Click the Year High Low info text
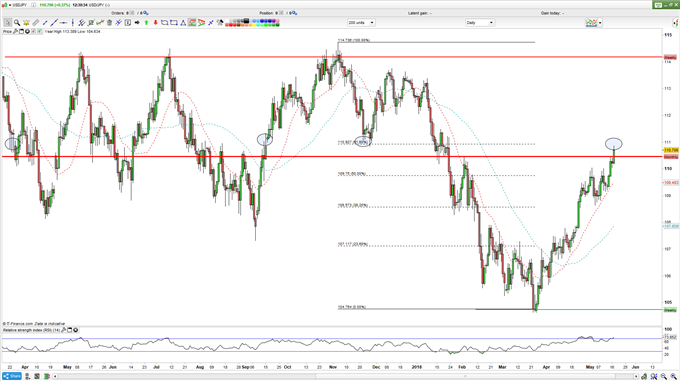The image size is (680, 381). 72,32
